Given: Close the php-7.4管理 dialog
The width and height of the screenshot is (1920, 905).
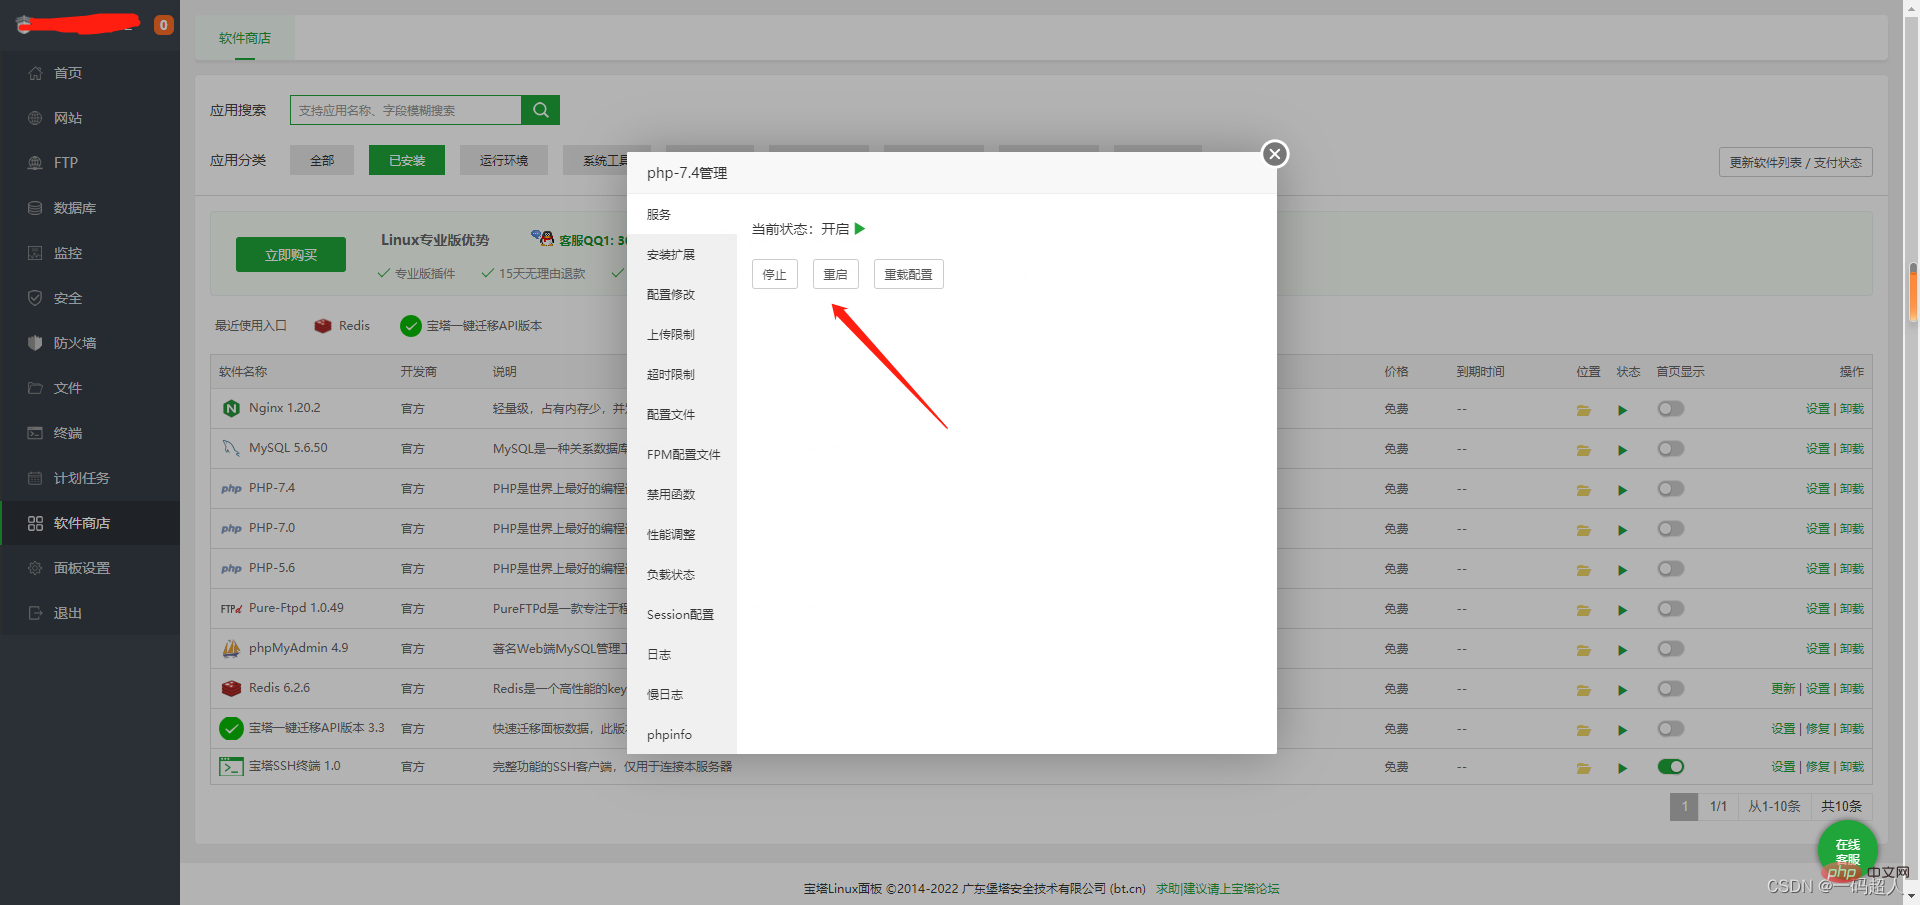Looking at the screenshot, I should 1274,154.
